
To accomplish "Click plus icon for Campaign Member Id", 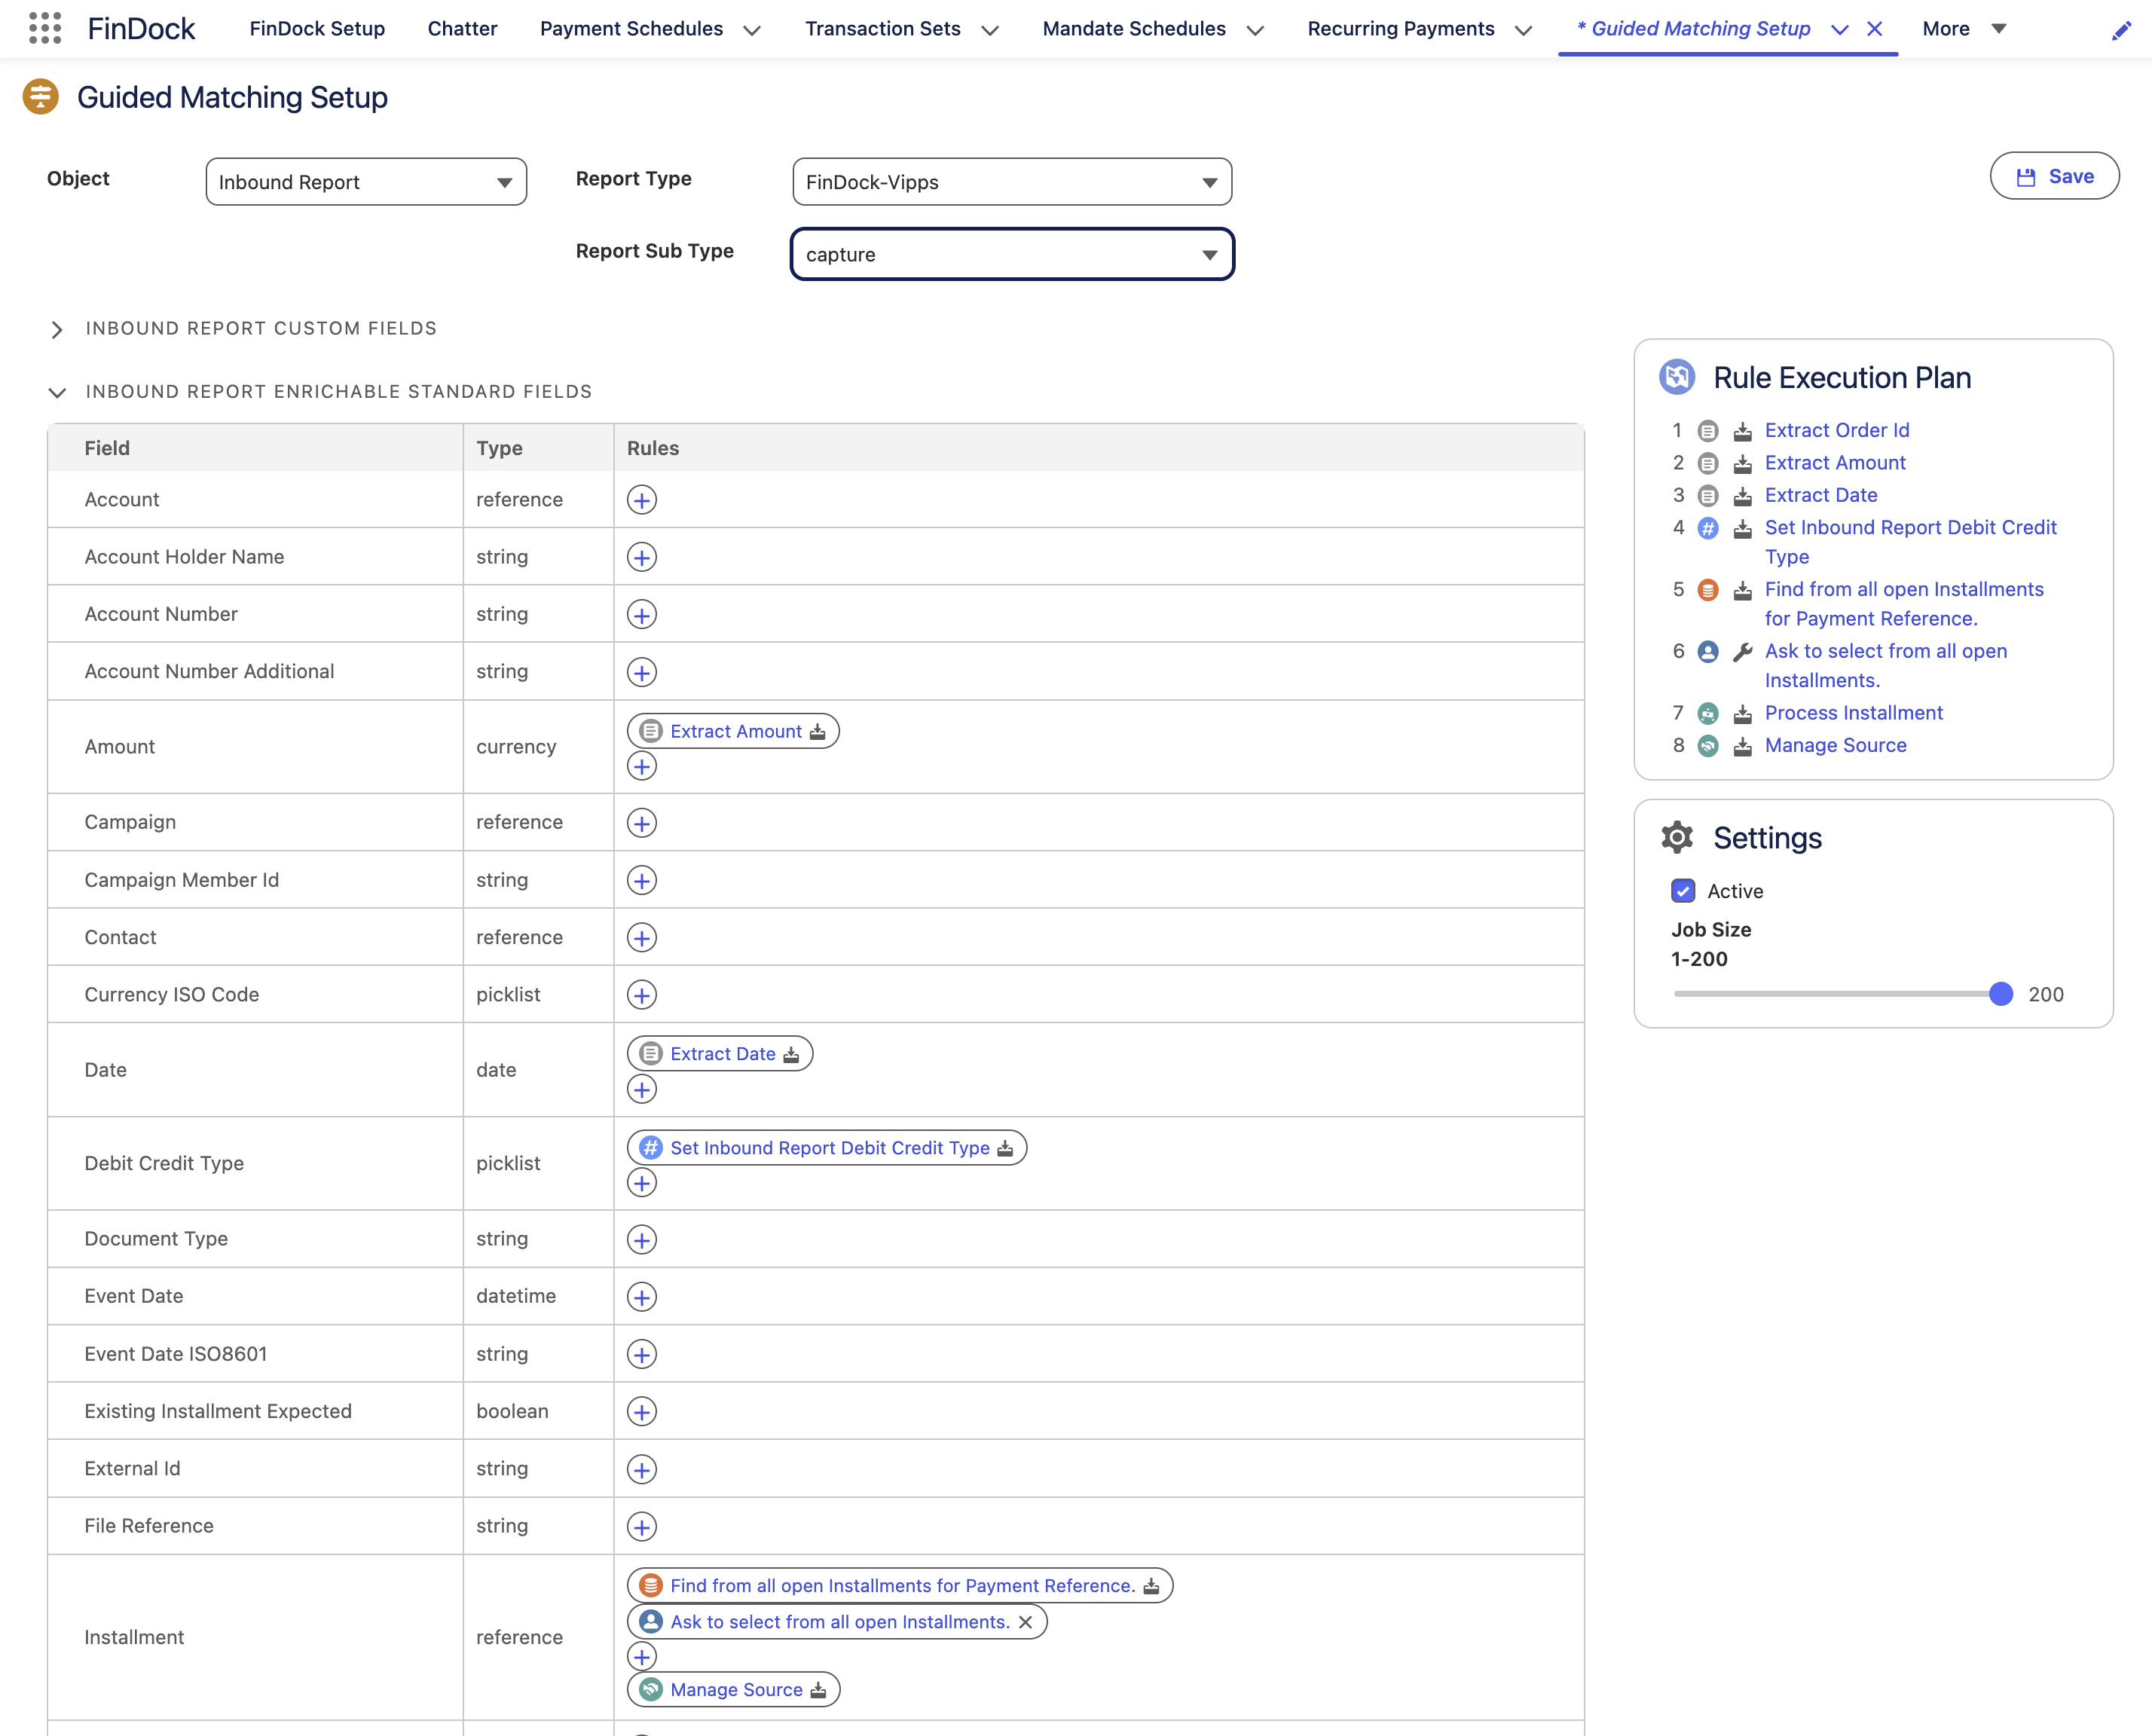I will (642, 880).
